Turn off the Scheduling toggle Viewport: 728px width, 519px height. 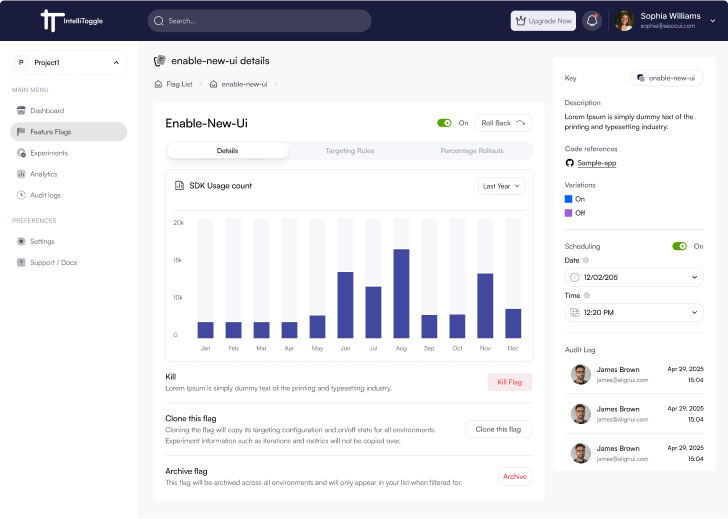(680, 246)
